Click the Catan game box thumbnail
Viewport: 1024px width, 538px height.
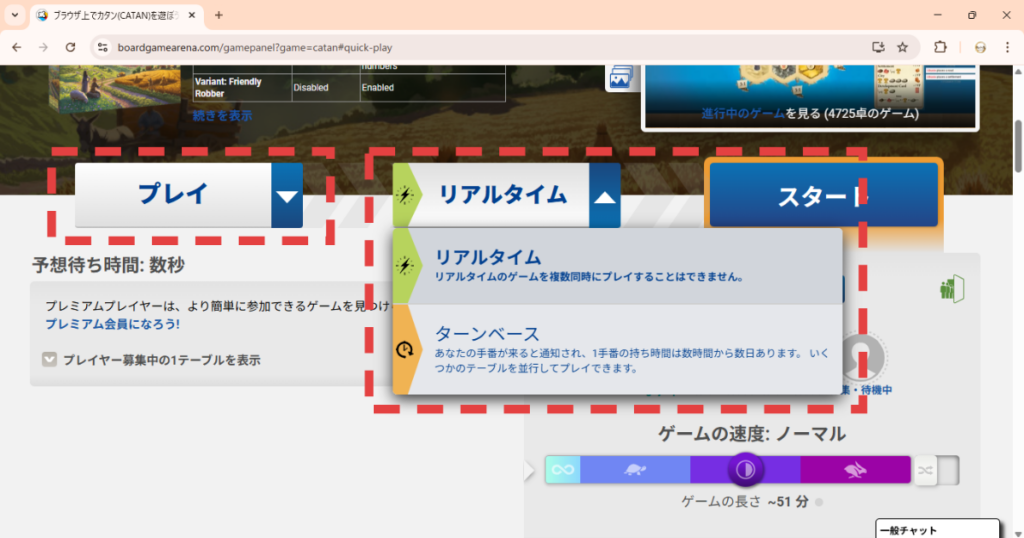(x=115, y=87)
